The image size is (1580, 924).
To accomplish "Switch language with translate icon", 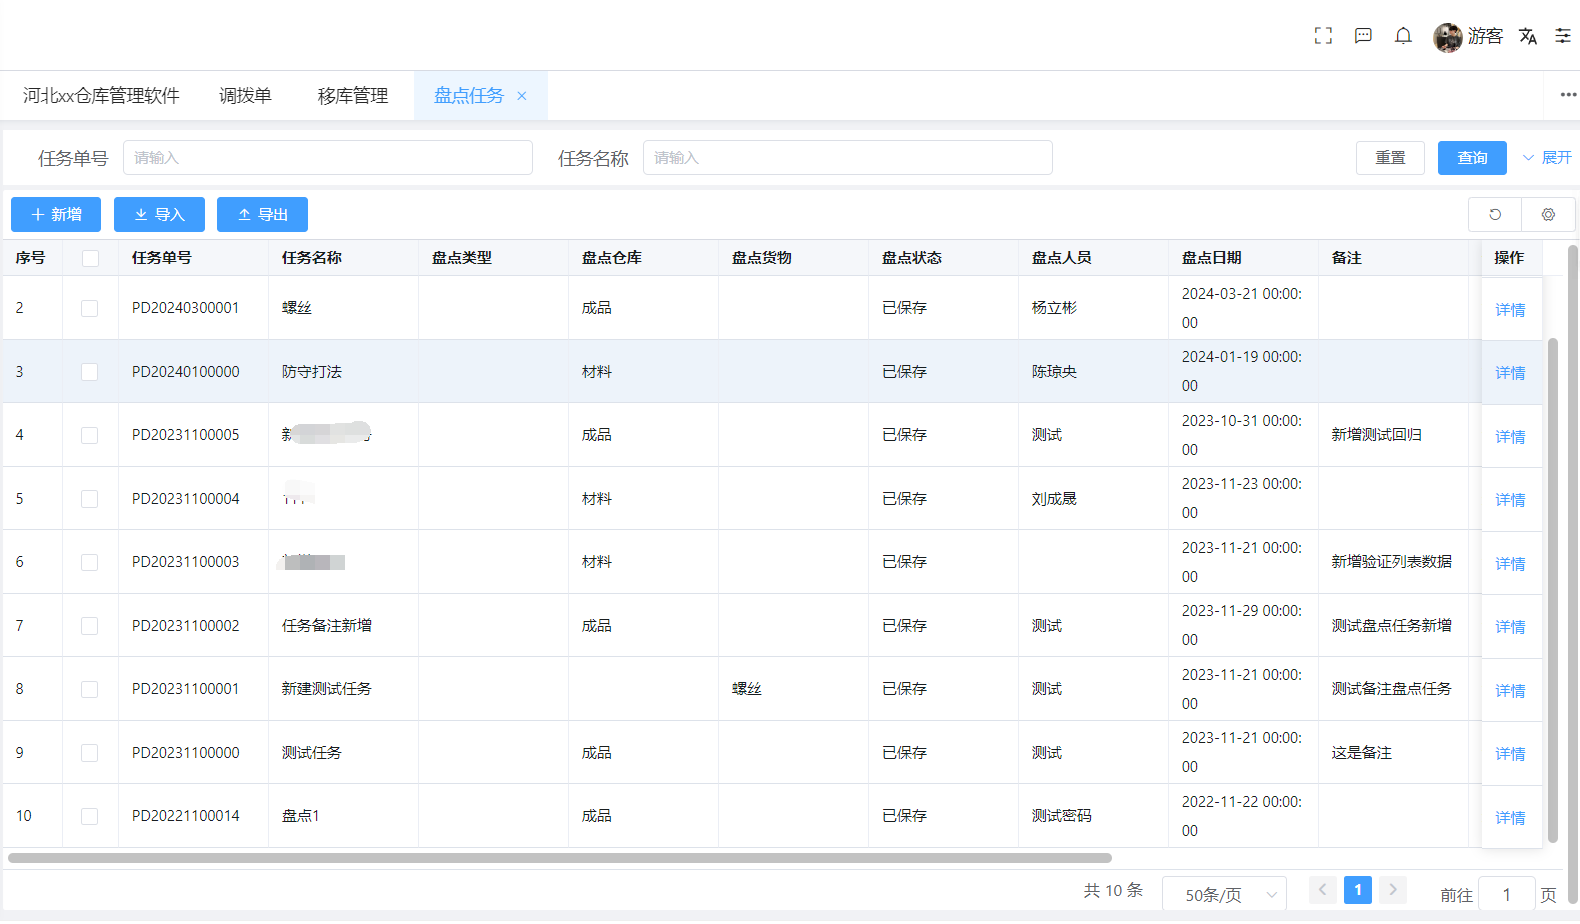I will click(x=1527, y=36).
